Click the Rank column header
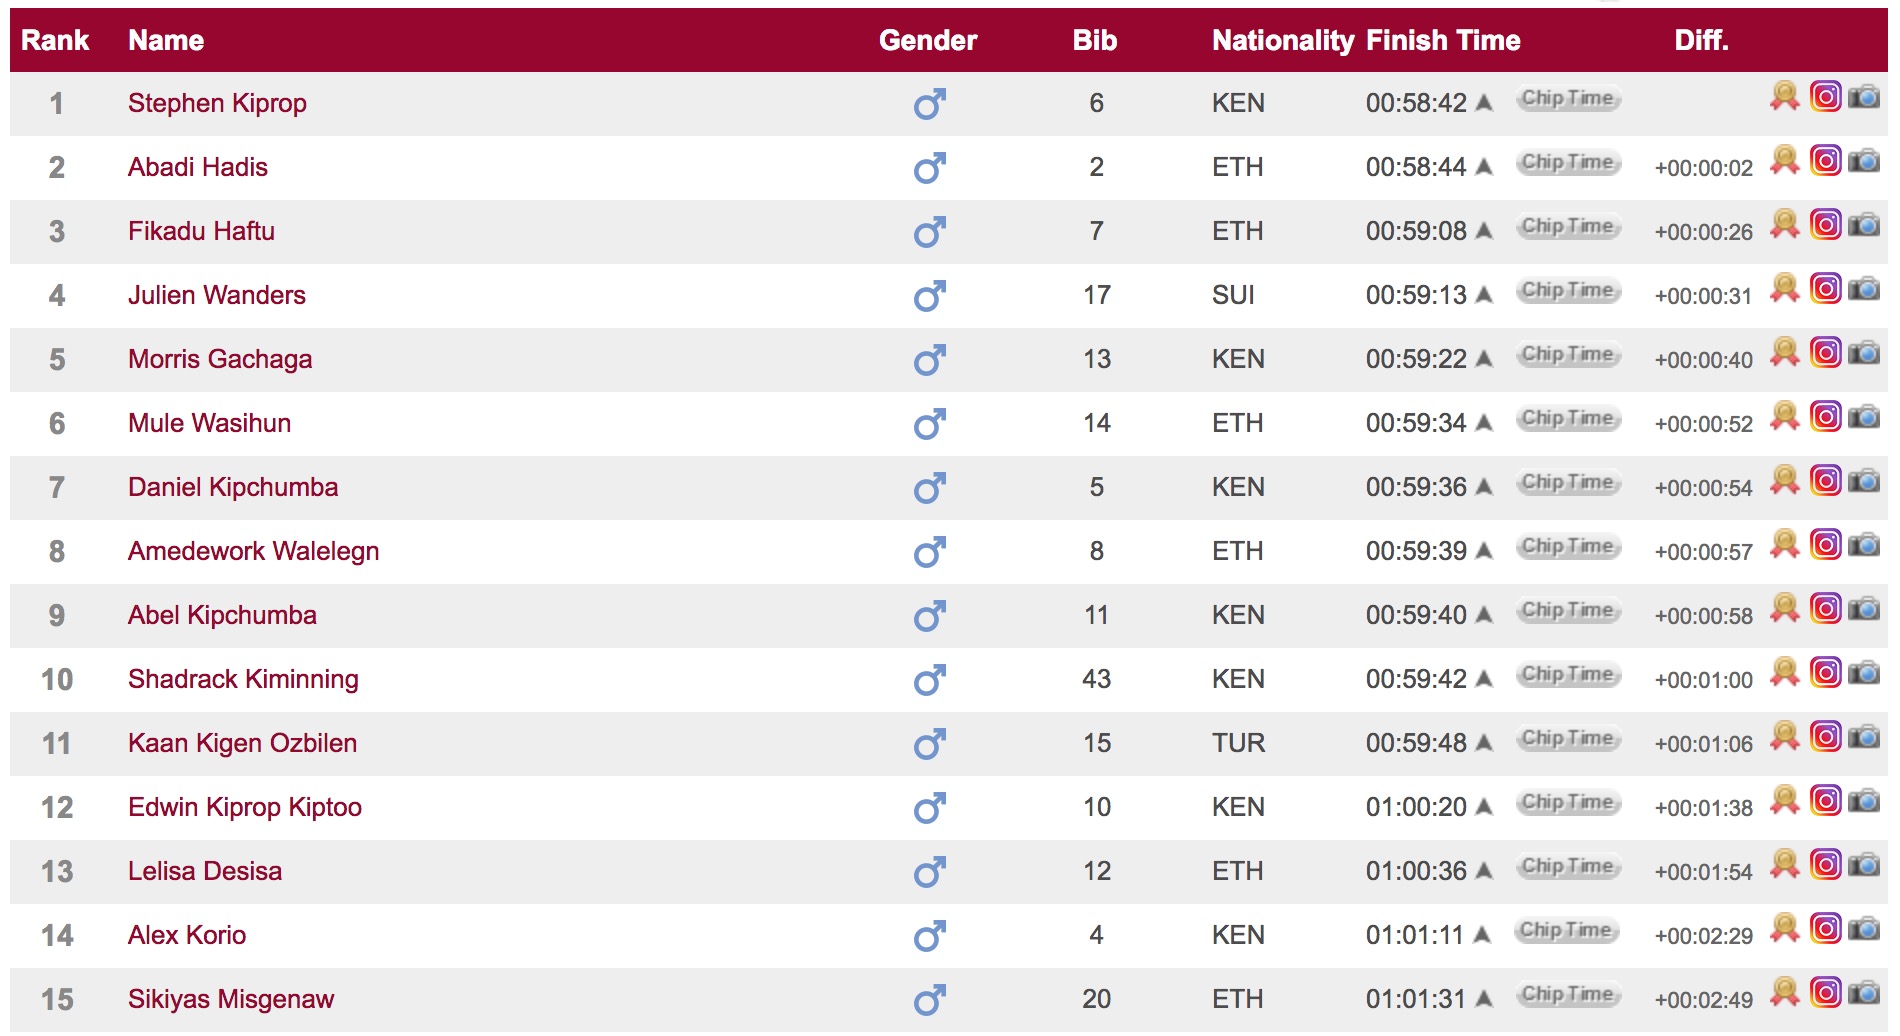 pos(55,40)
